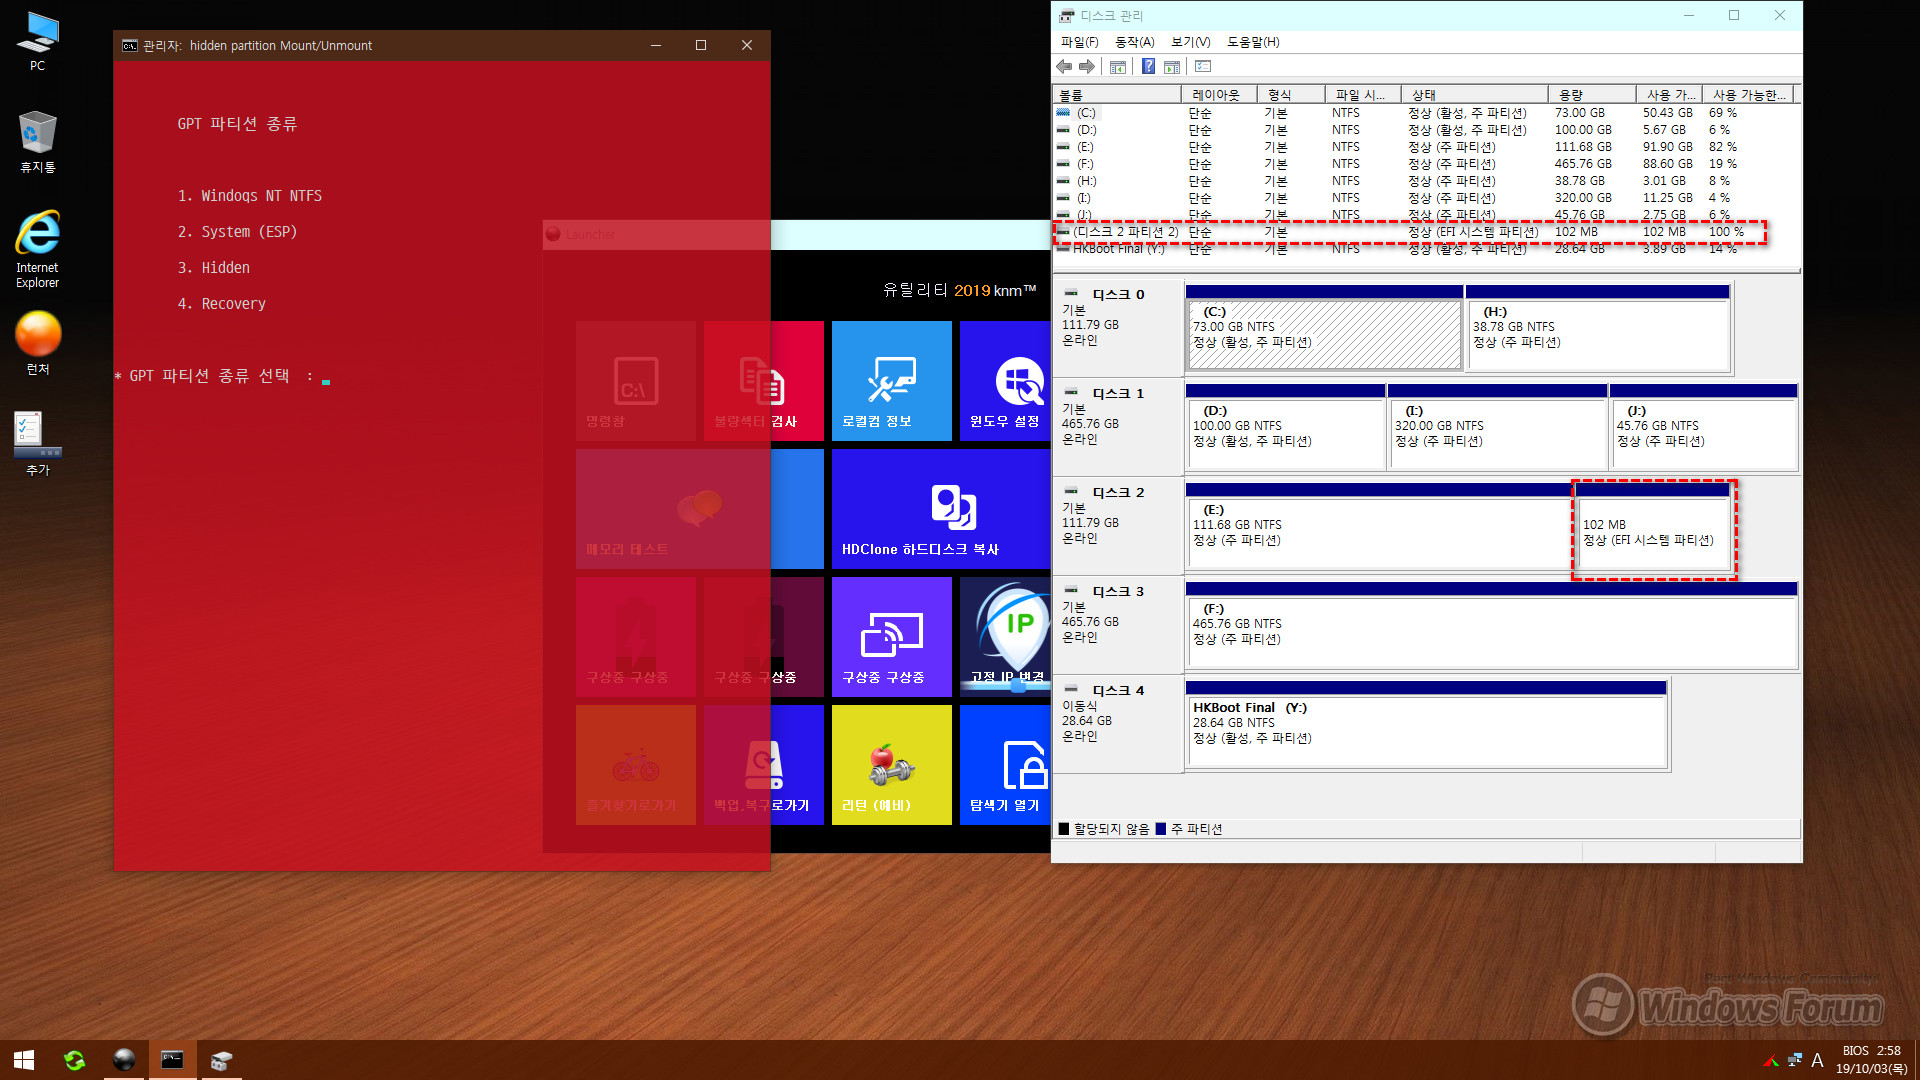Select the (디스크 2 파티션 2) volume row
1920x1080 pixels.
pyautogui.click(x=1426, y=232)
